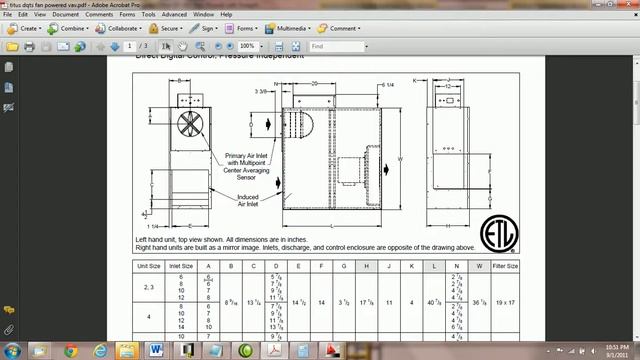Open the View menu
Screen dimensions: 640x360
40,14
